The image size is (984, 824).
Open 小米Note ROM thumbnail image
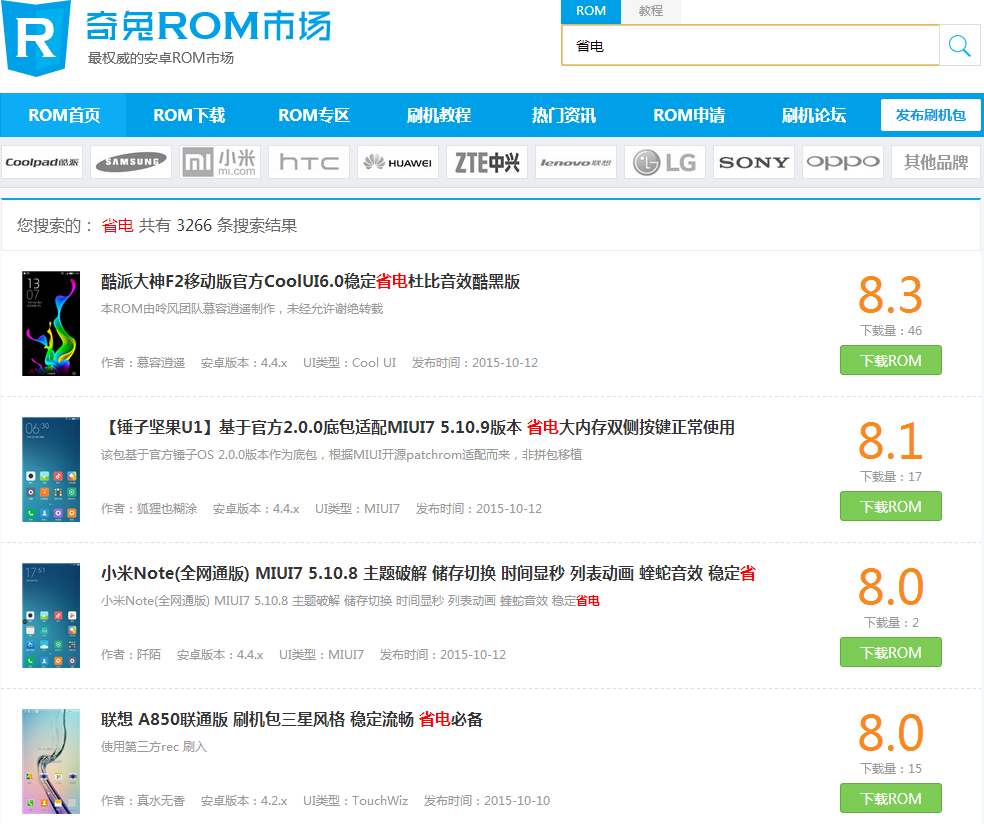point(51,615)
